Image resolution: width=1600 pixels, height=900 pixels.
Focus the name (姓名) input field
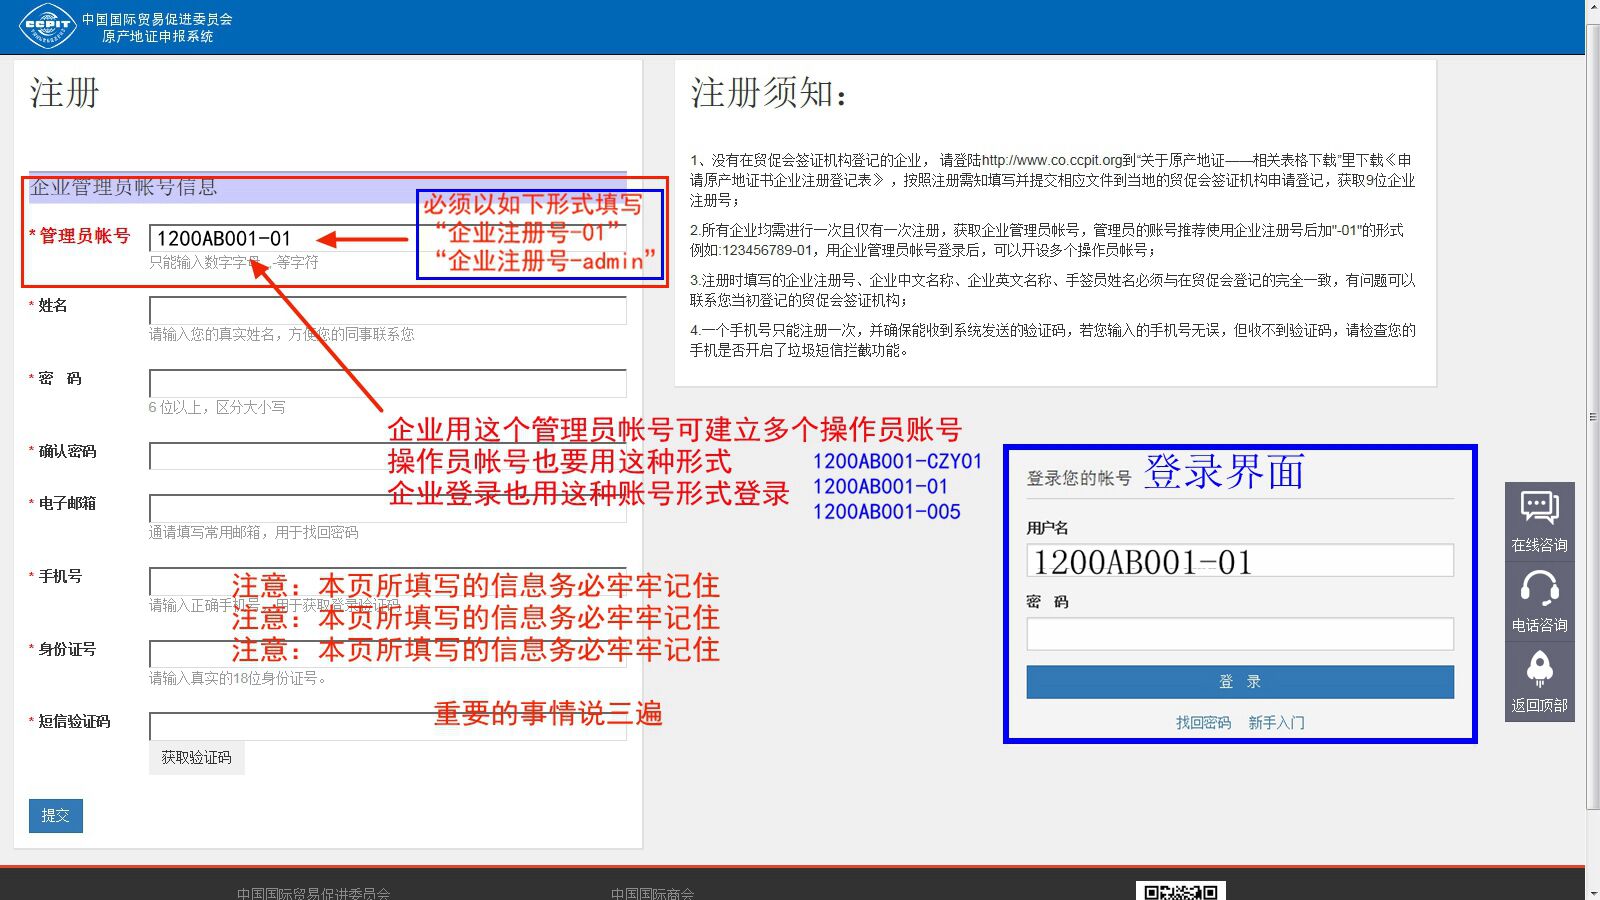387,310
